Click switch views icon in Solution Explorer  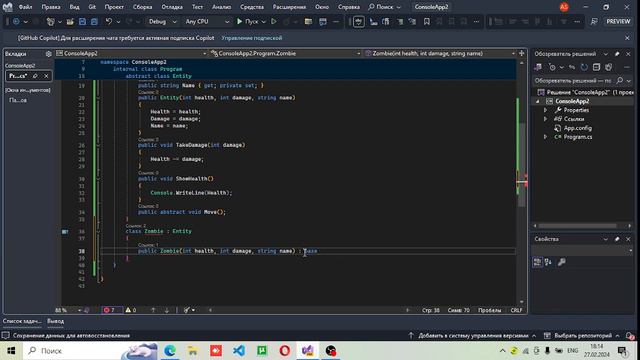tap(538, 67)
